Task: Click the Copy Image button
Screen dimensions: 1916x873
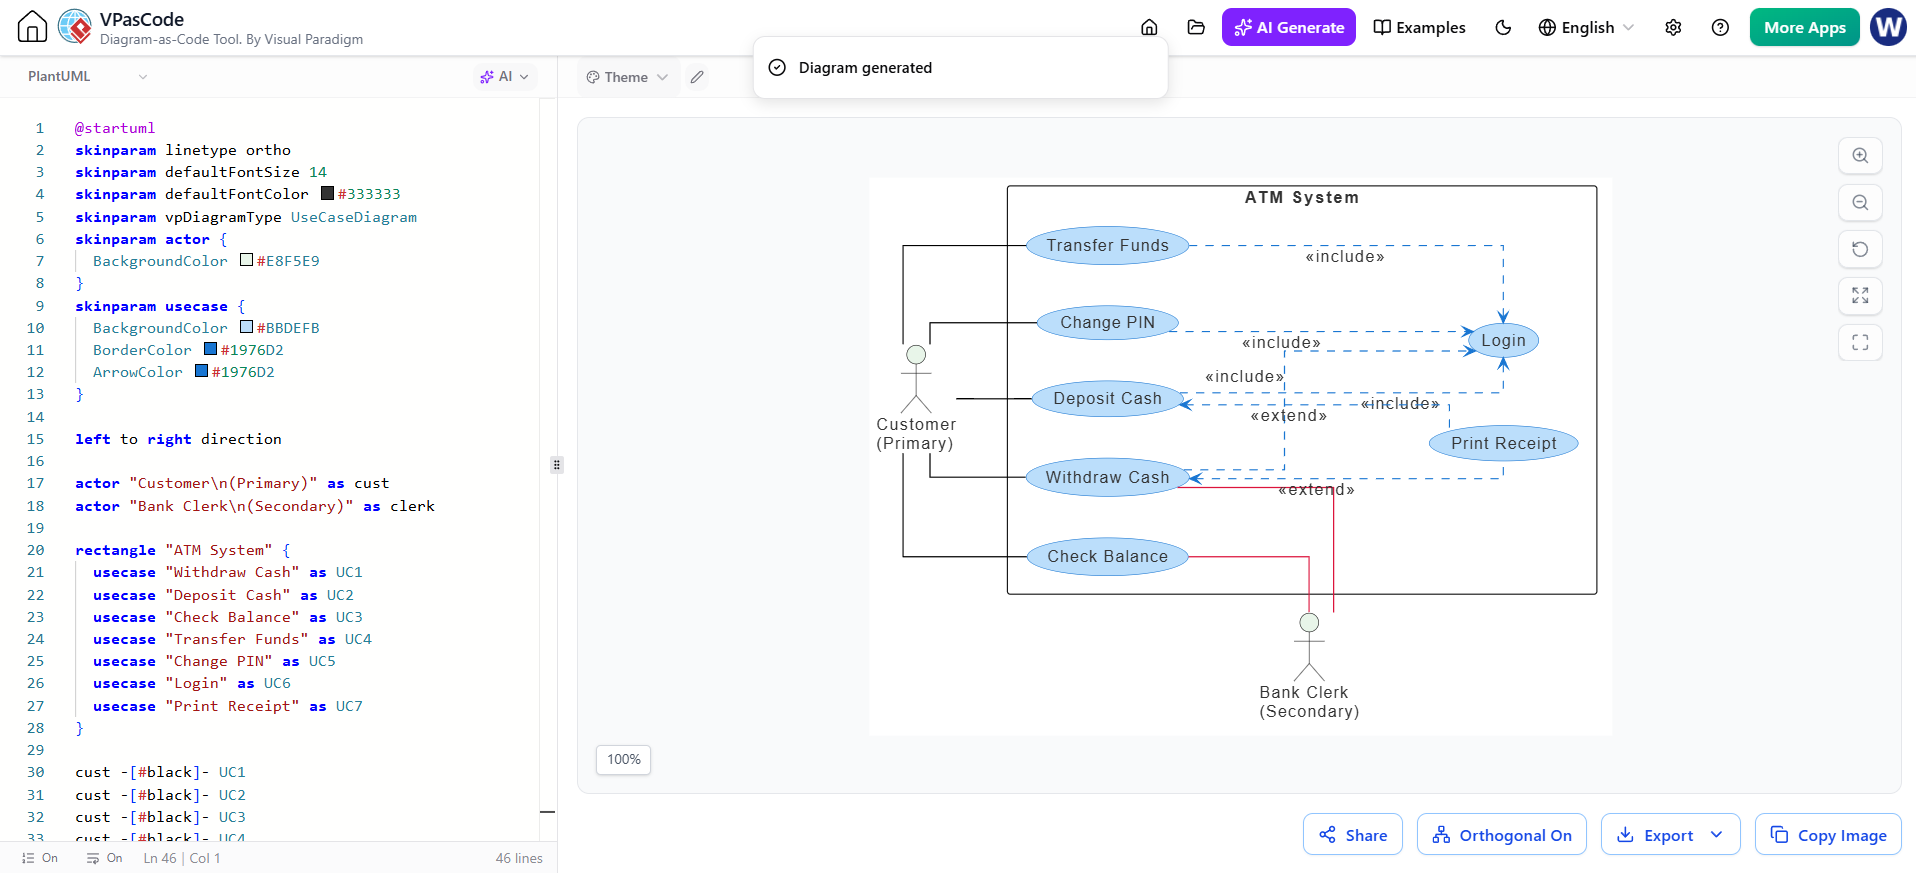Action: pyautogui.click(x=1828, y=835)
